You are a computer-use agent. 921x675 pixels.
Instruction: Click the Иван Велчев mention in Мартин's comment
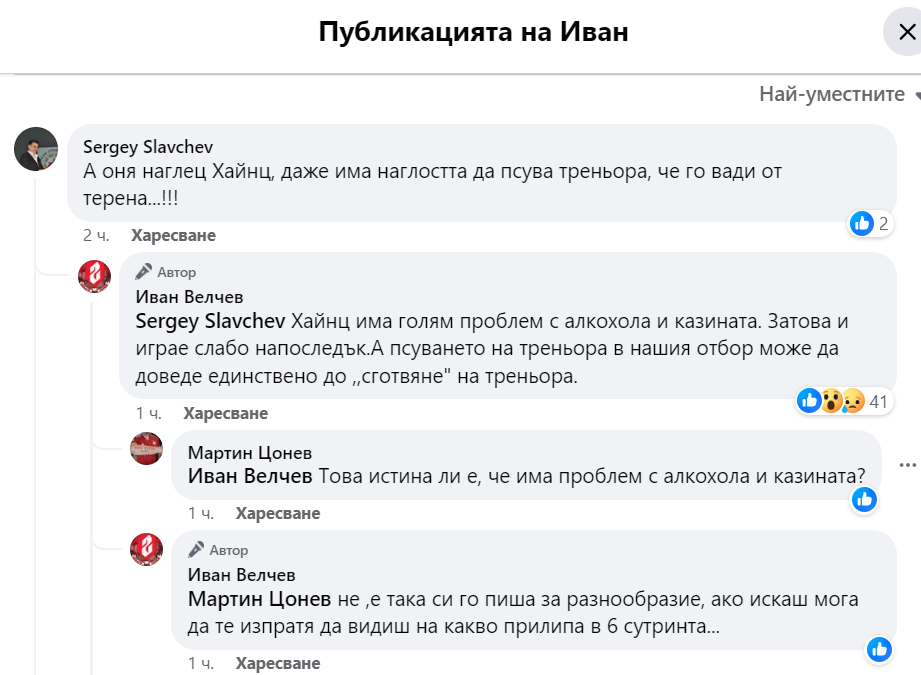tap(250, 476)
